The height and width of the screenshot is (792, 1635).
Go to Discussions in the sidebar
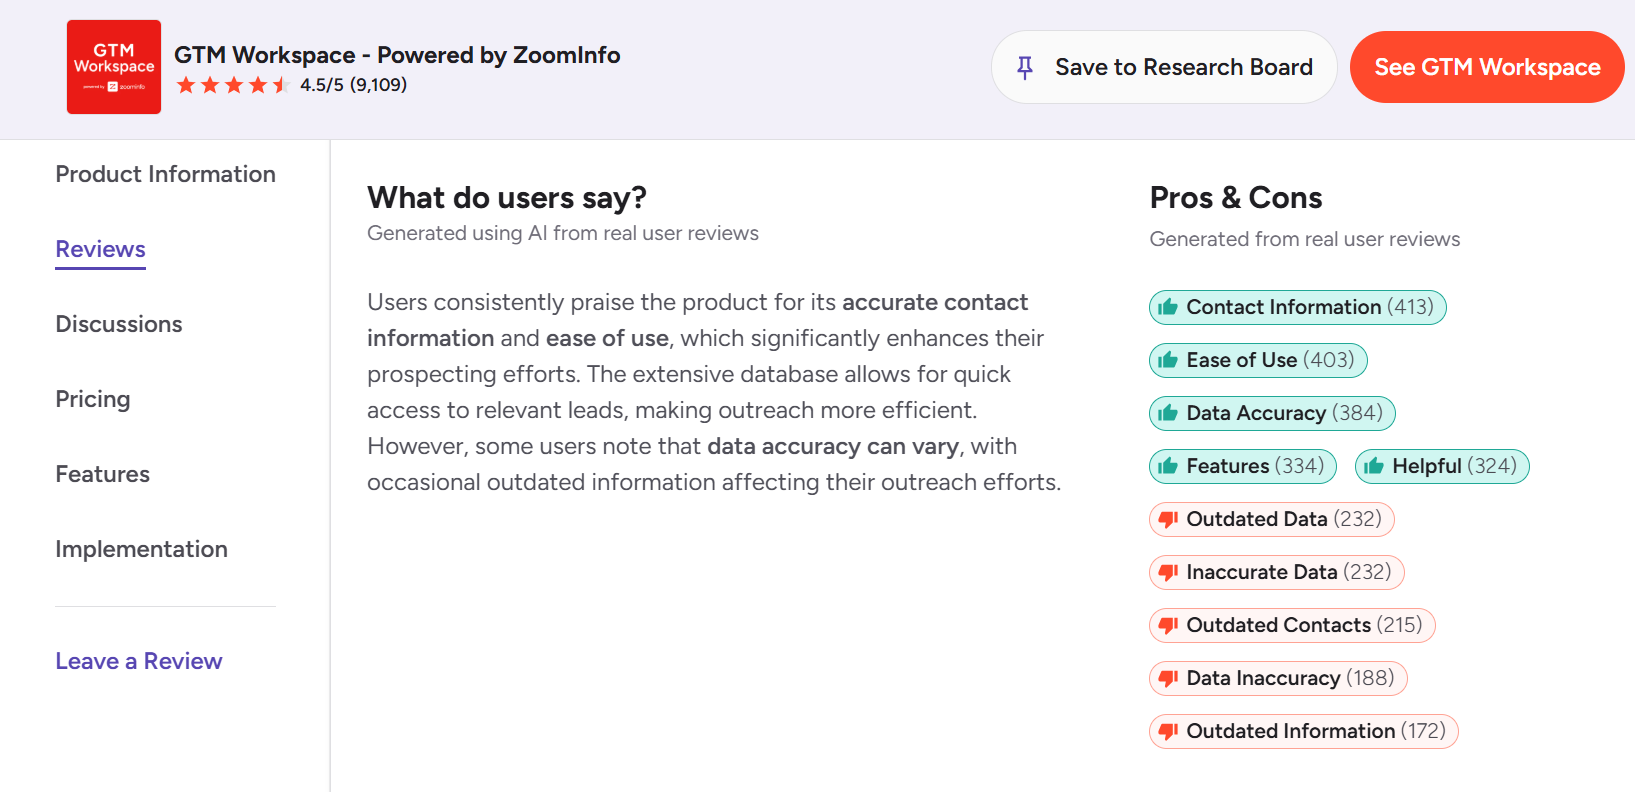point(119,324)
